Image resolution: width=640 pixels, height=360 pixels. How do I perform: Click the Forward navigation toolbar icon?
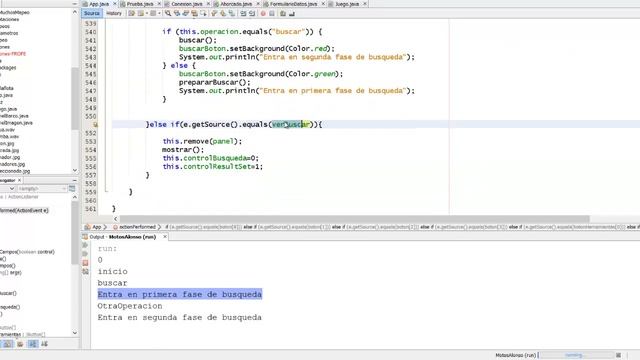click(153, 13)
